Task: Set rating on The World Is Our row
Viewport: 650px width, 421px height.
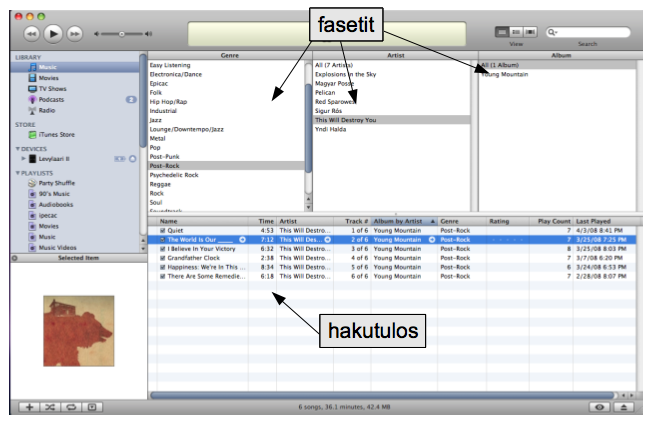Action: point(507,240)
